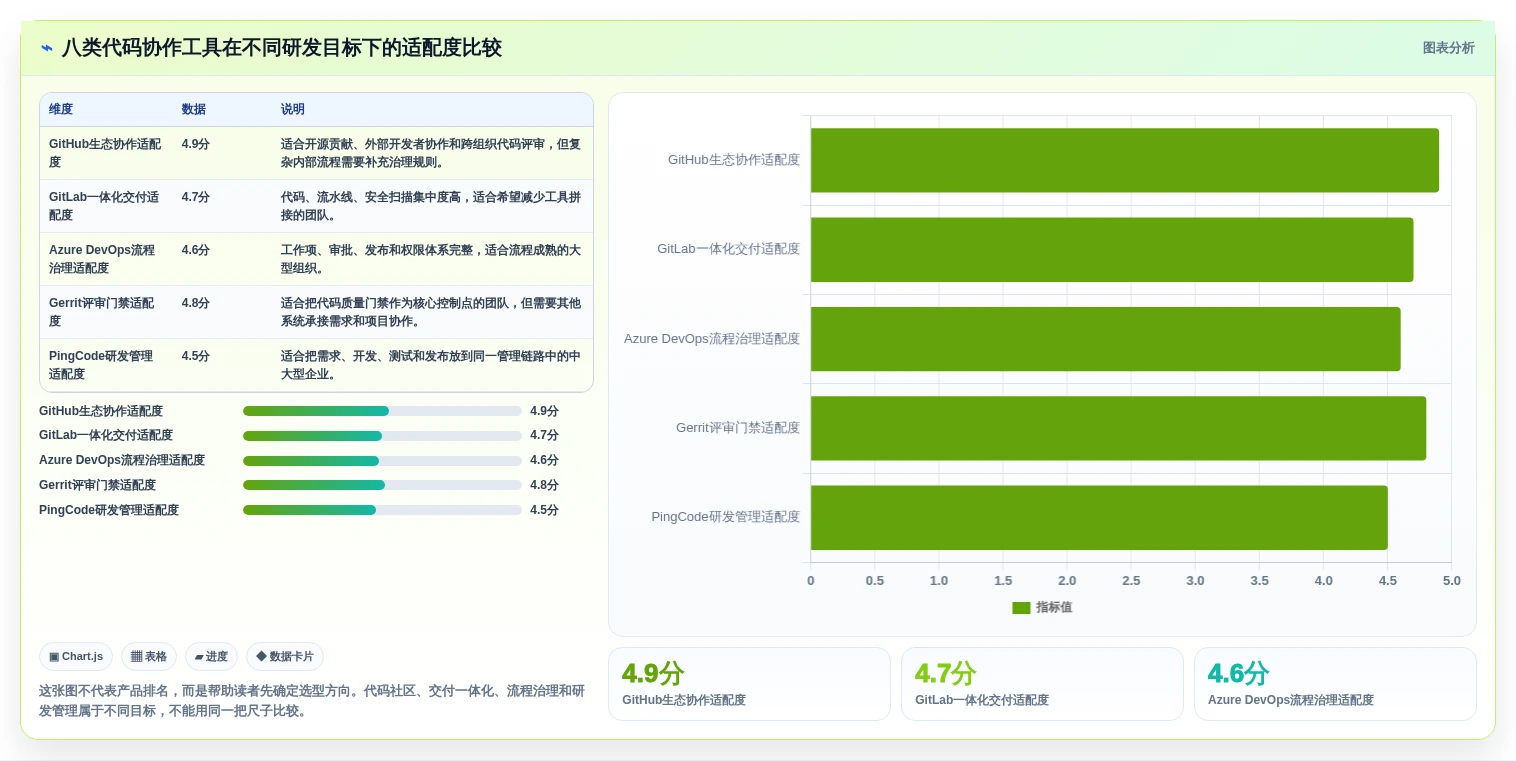Screen dimensions: 1516x761
Task: Click PingCode研发管理适配度 label on chart axis
Action: tap(726, 517)
